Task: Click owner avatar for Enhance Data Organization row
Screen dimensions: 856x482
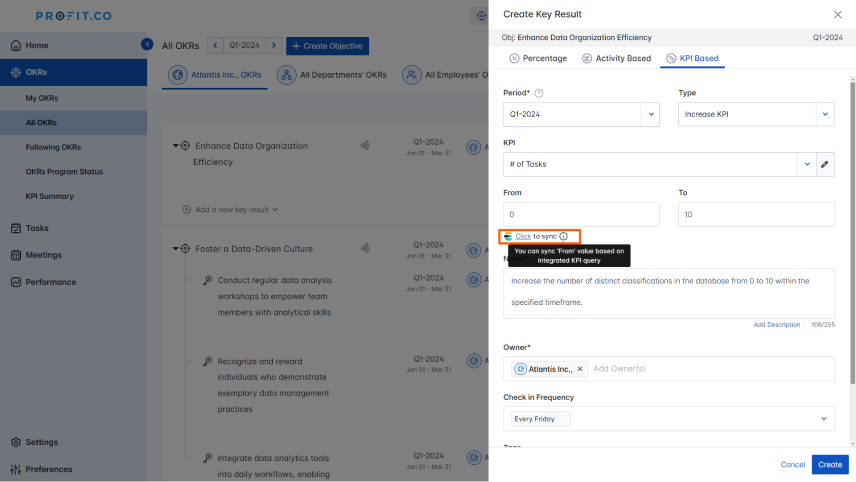Action: (473, 147)
